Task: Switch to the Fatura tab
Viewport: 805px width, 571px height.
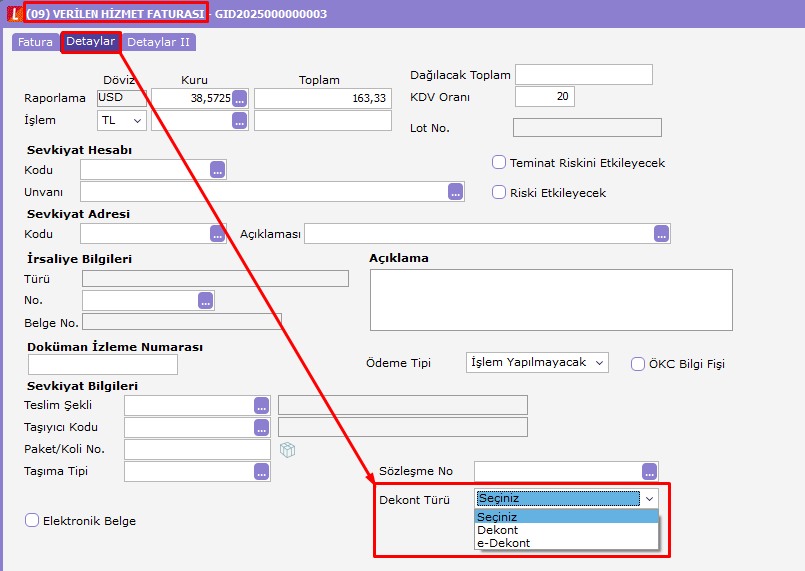Action: click(35, 42)
